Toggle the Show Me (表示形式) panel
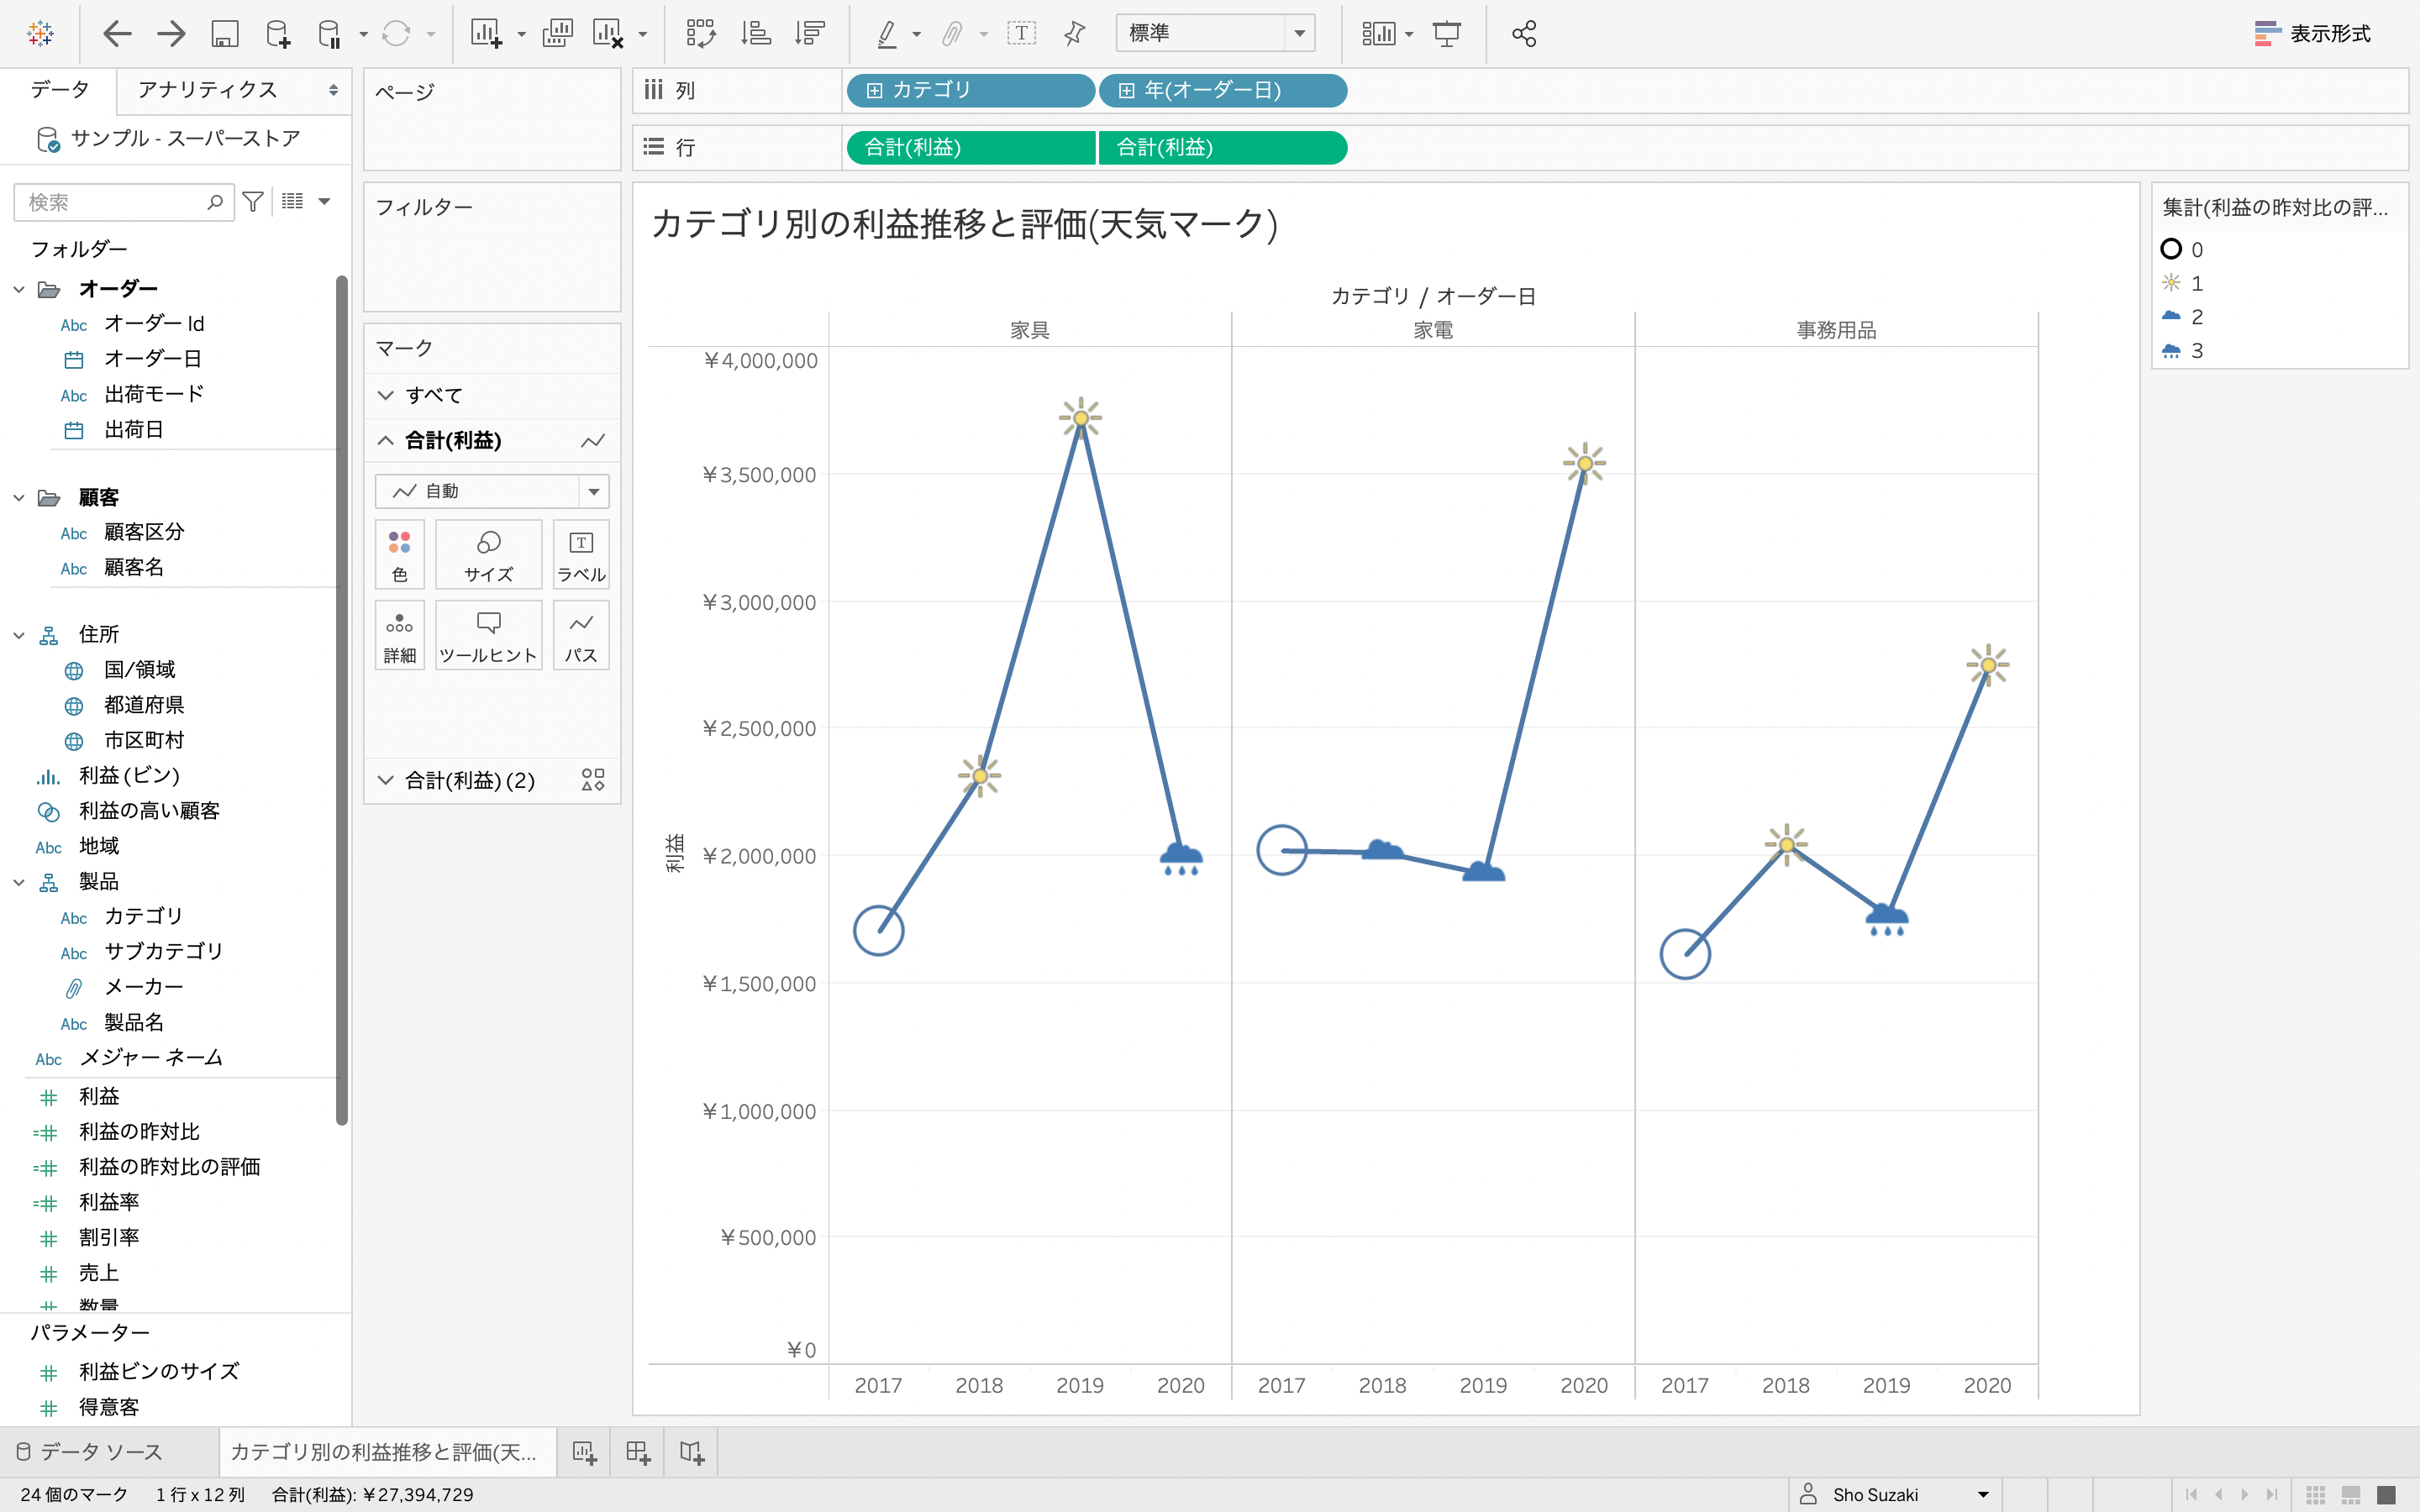Screen dimensions: 2420x1512 2311,34
